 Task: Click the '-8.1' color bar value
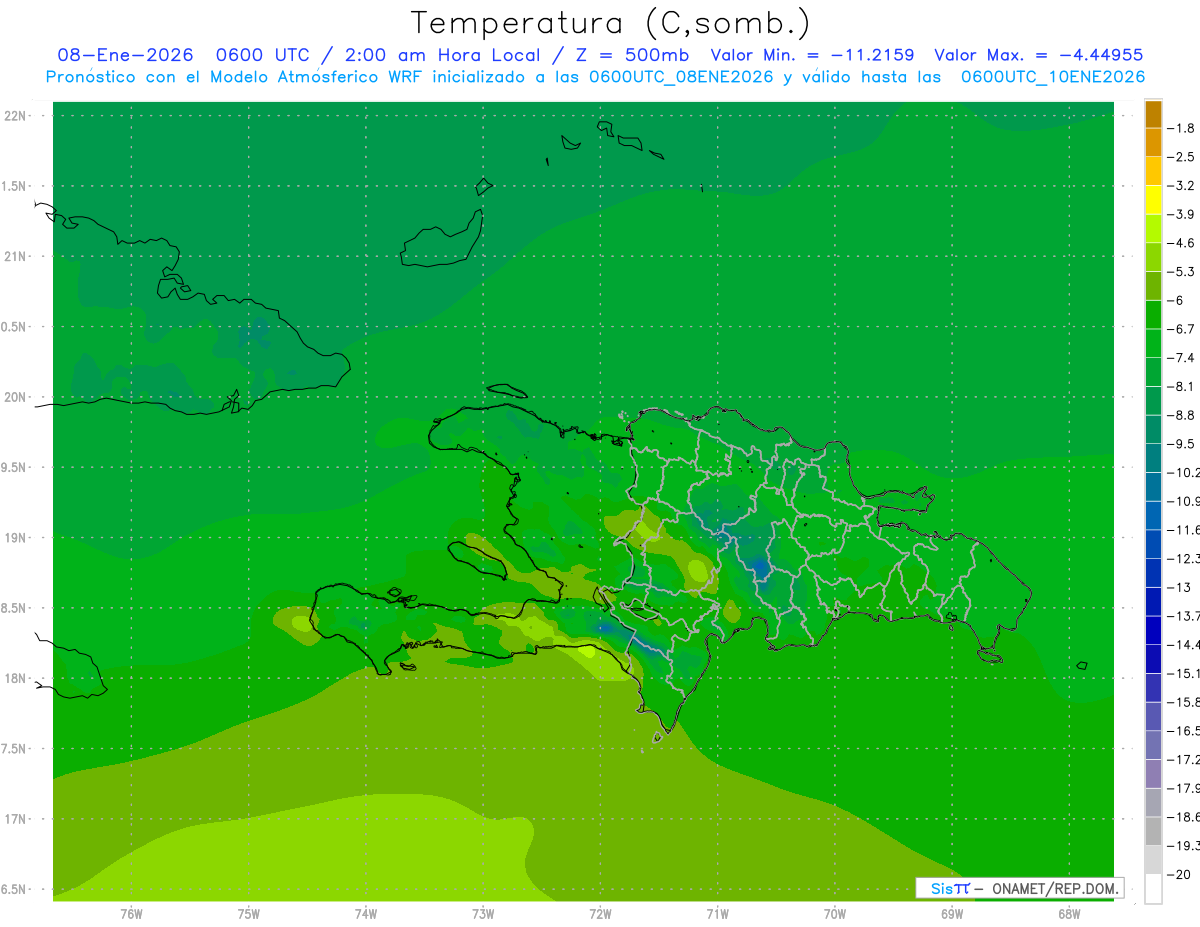tap(1181, 386)
